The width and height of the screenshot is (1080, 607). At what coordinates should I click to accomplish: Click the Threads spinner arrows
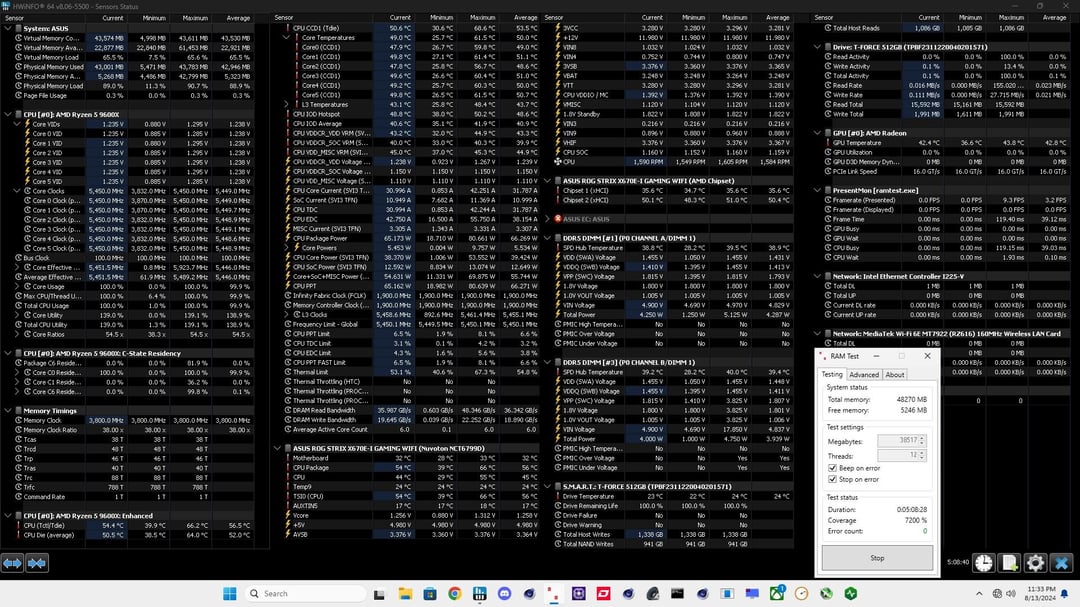pyautogui.click(x=922, y=455)
